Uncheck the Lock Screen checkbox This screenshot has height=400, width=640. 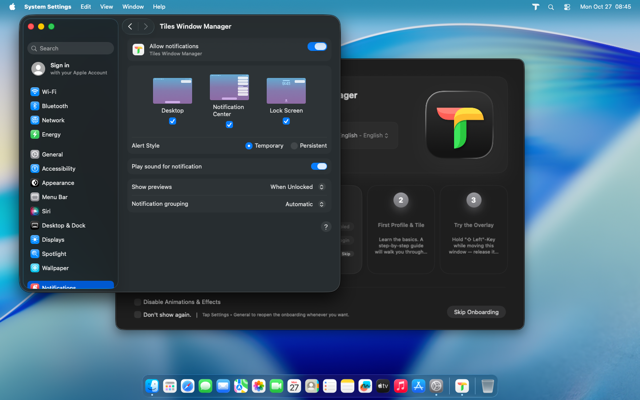tap(286, 121)
